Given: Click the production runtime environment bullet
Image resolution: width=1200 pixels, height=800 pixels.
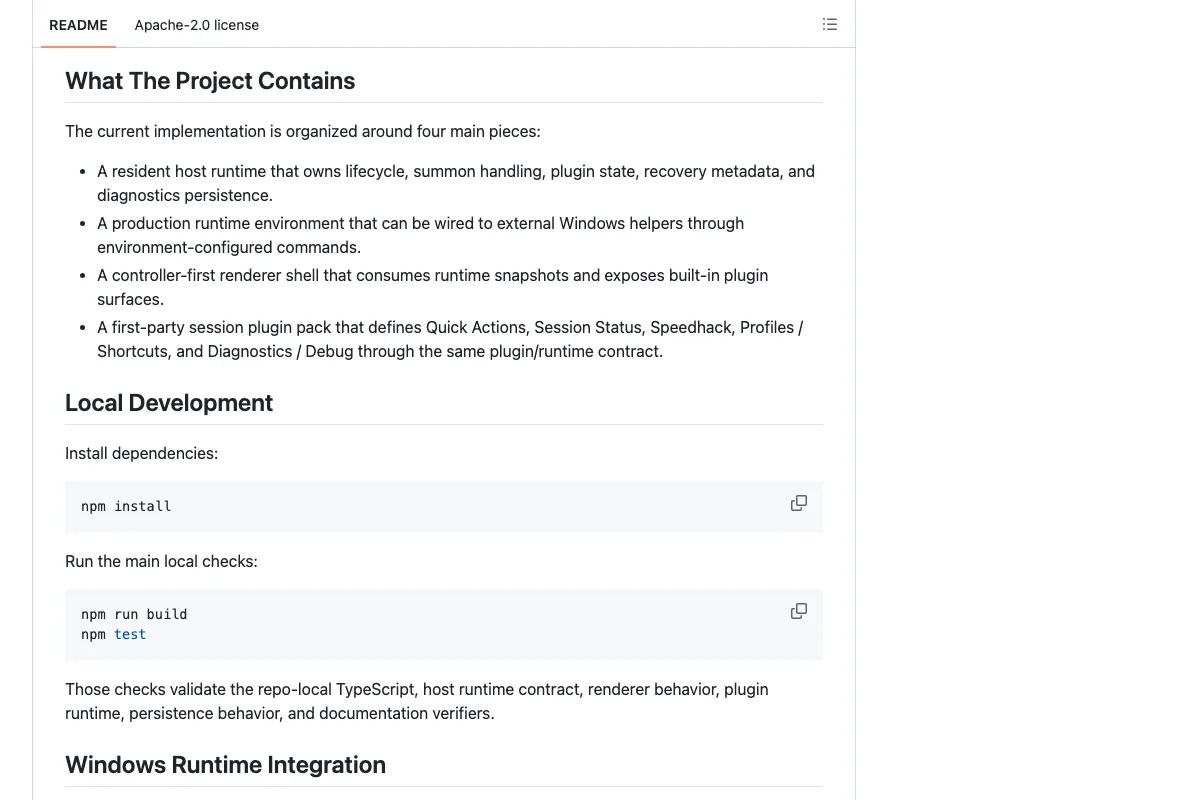Looking at the screenshot, I should pyautogui.click(x=420, y=235).
